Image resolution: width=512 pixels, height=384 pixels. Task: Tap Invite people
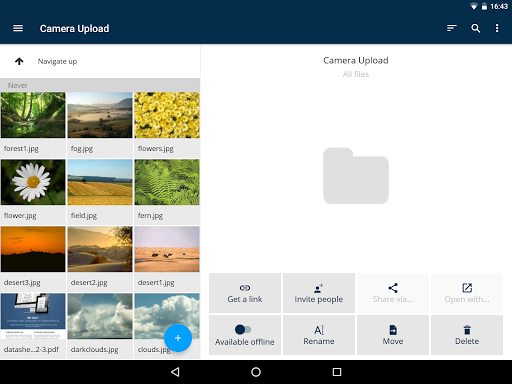click(x=319, y=293)
